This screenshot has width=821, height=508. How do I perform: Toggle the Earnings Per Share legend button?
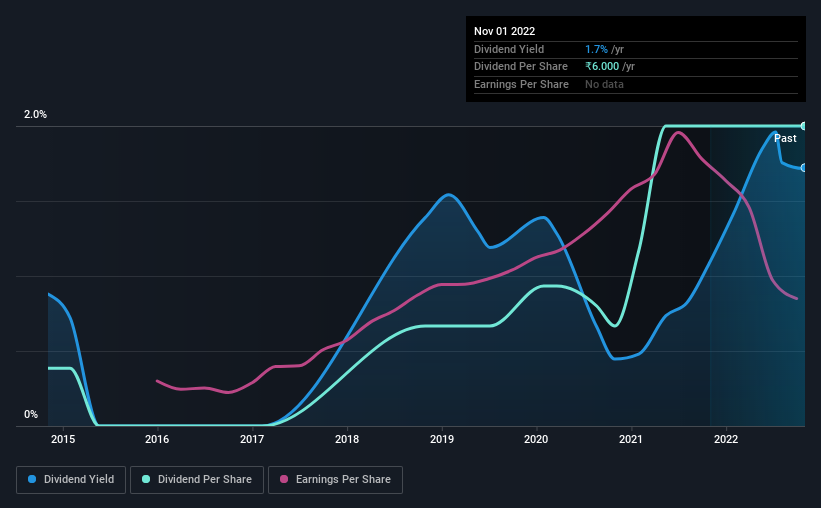tap(335, 480)
